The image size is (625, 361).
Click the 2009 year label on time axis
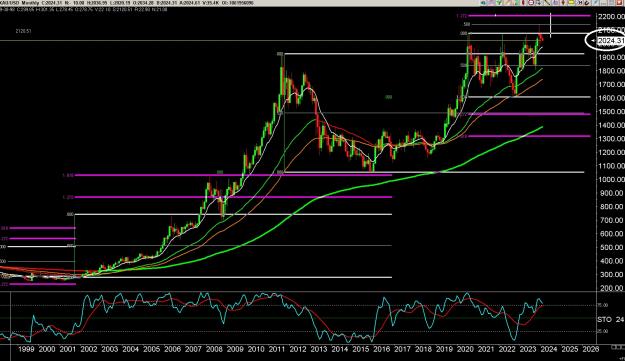(235, 349)
